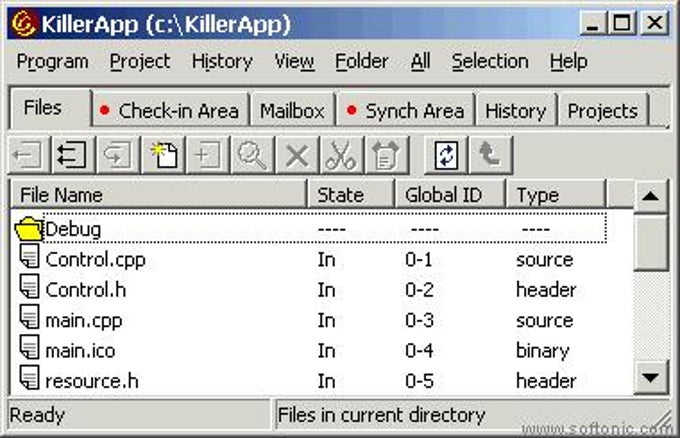Click the document icon beside resource.h

point(29,377)
